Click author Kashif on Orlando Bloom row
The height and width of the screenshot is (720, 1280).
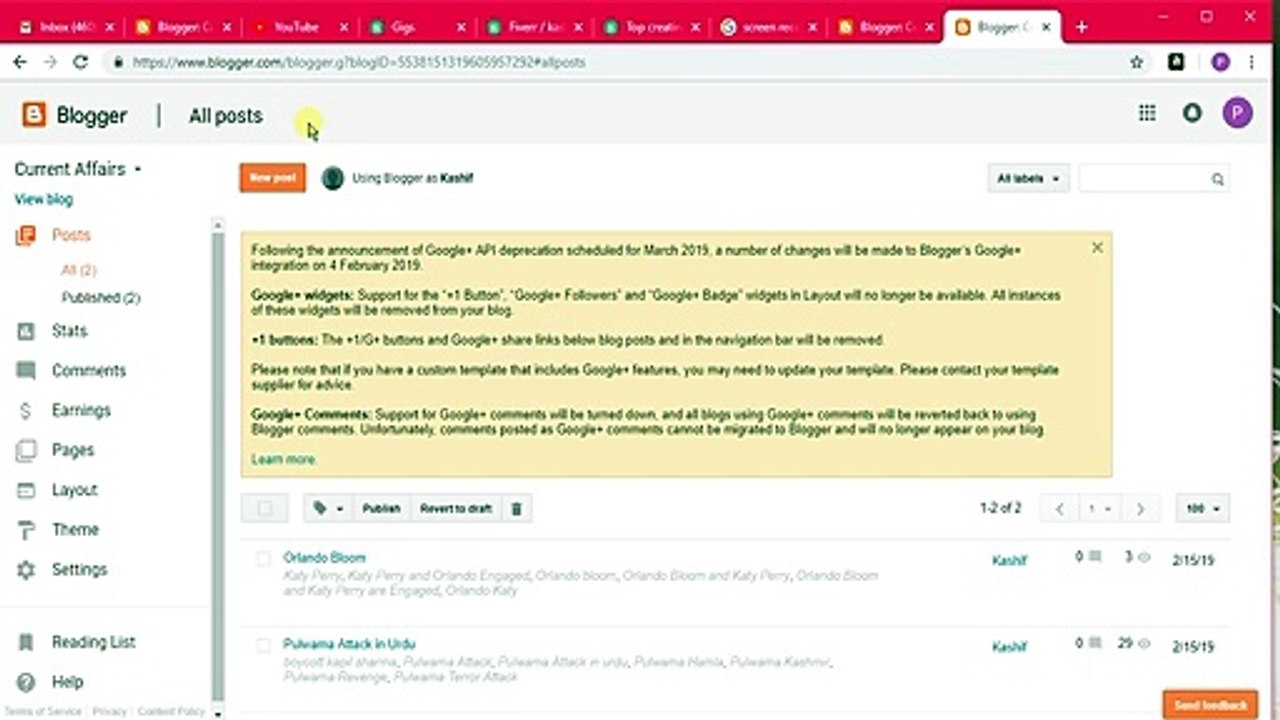coord(1009,560)
